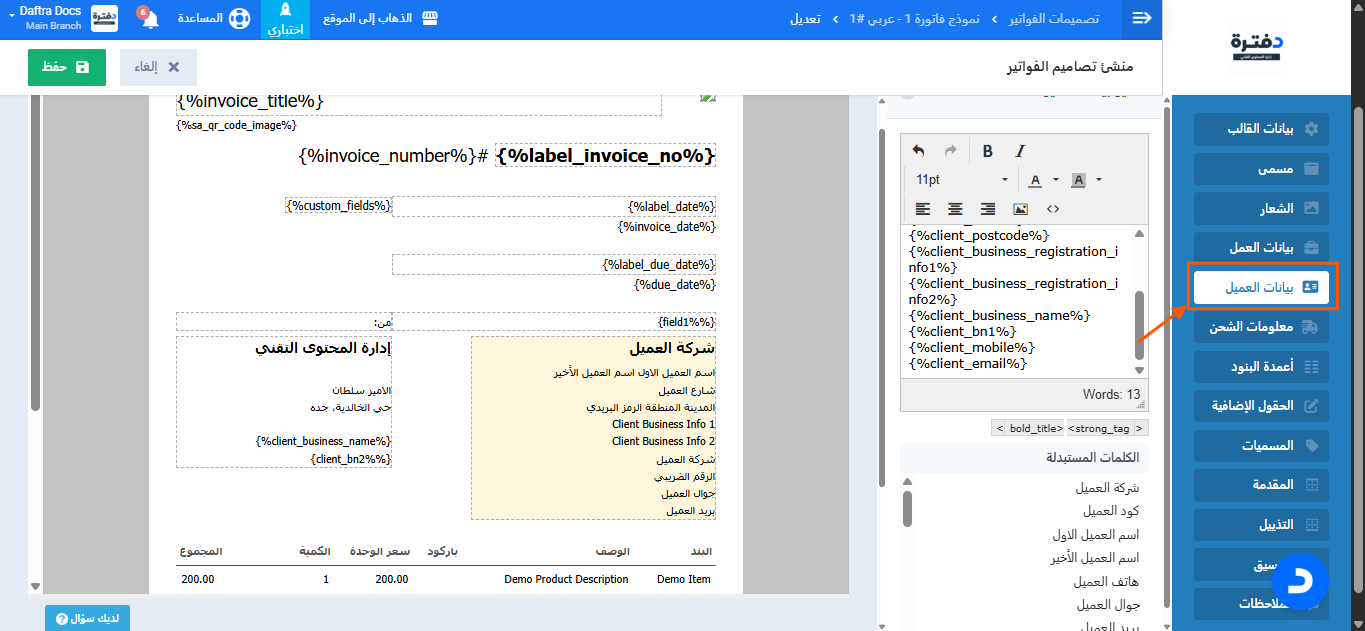
Task: Align text left in the editor
Action: tap(922, 209)
